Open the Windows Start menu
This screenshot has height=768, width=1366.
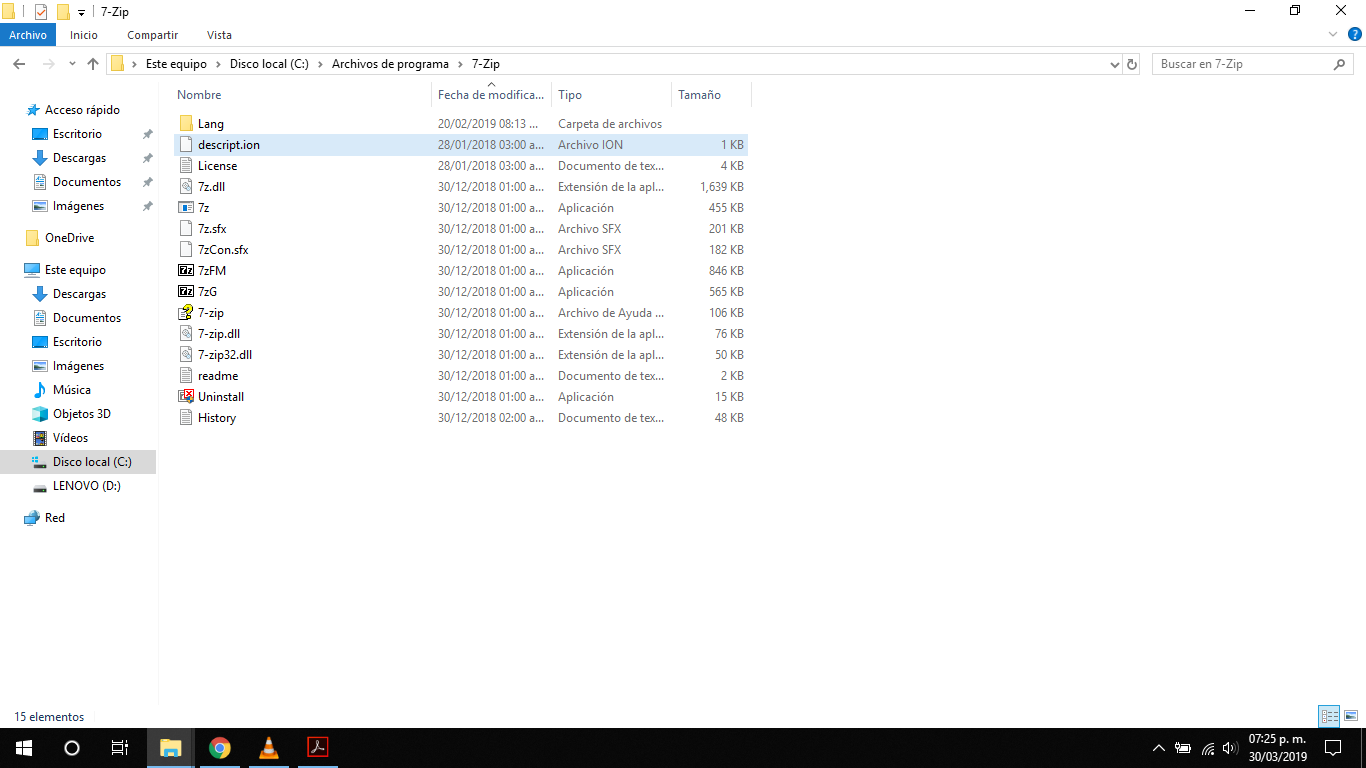[24, 748]
